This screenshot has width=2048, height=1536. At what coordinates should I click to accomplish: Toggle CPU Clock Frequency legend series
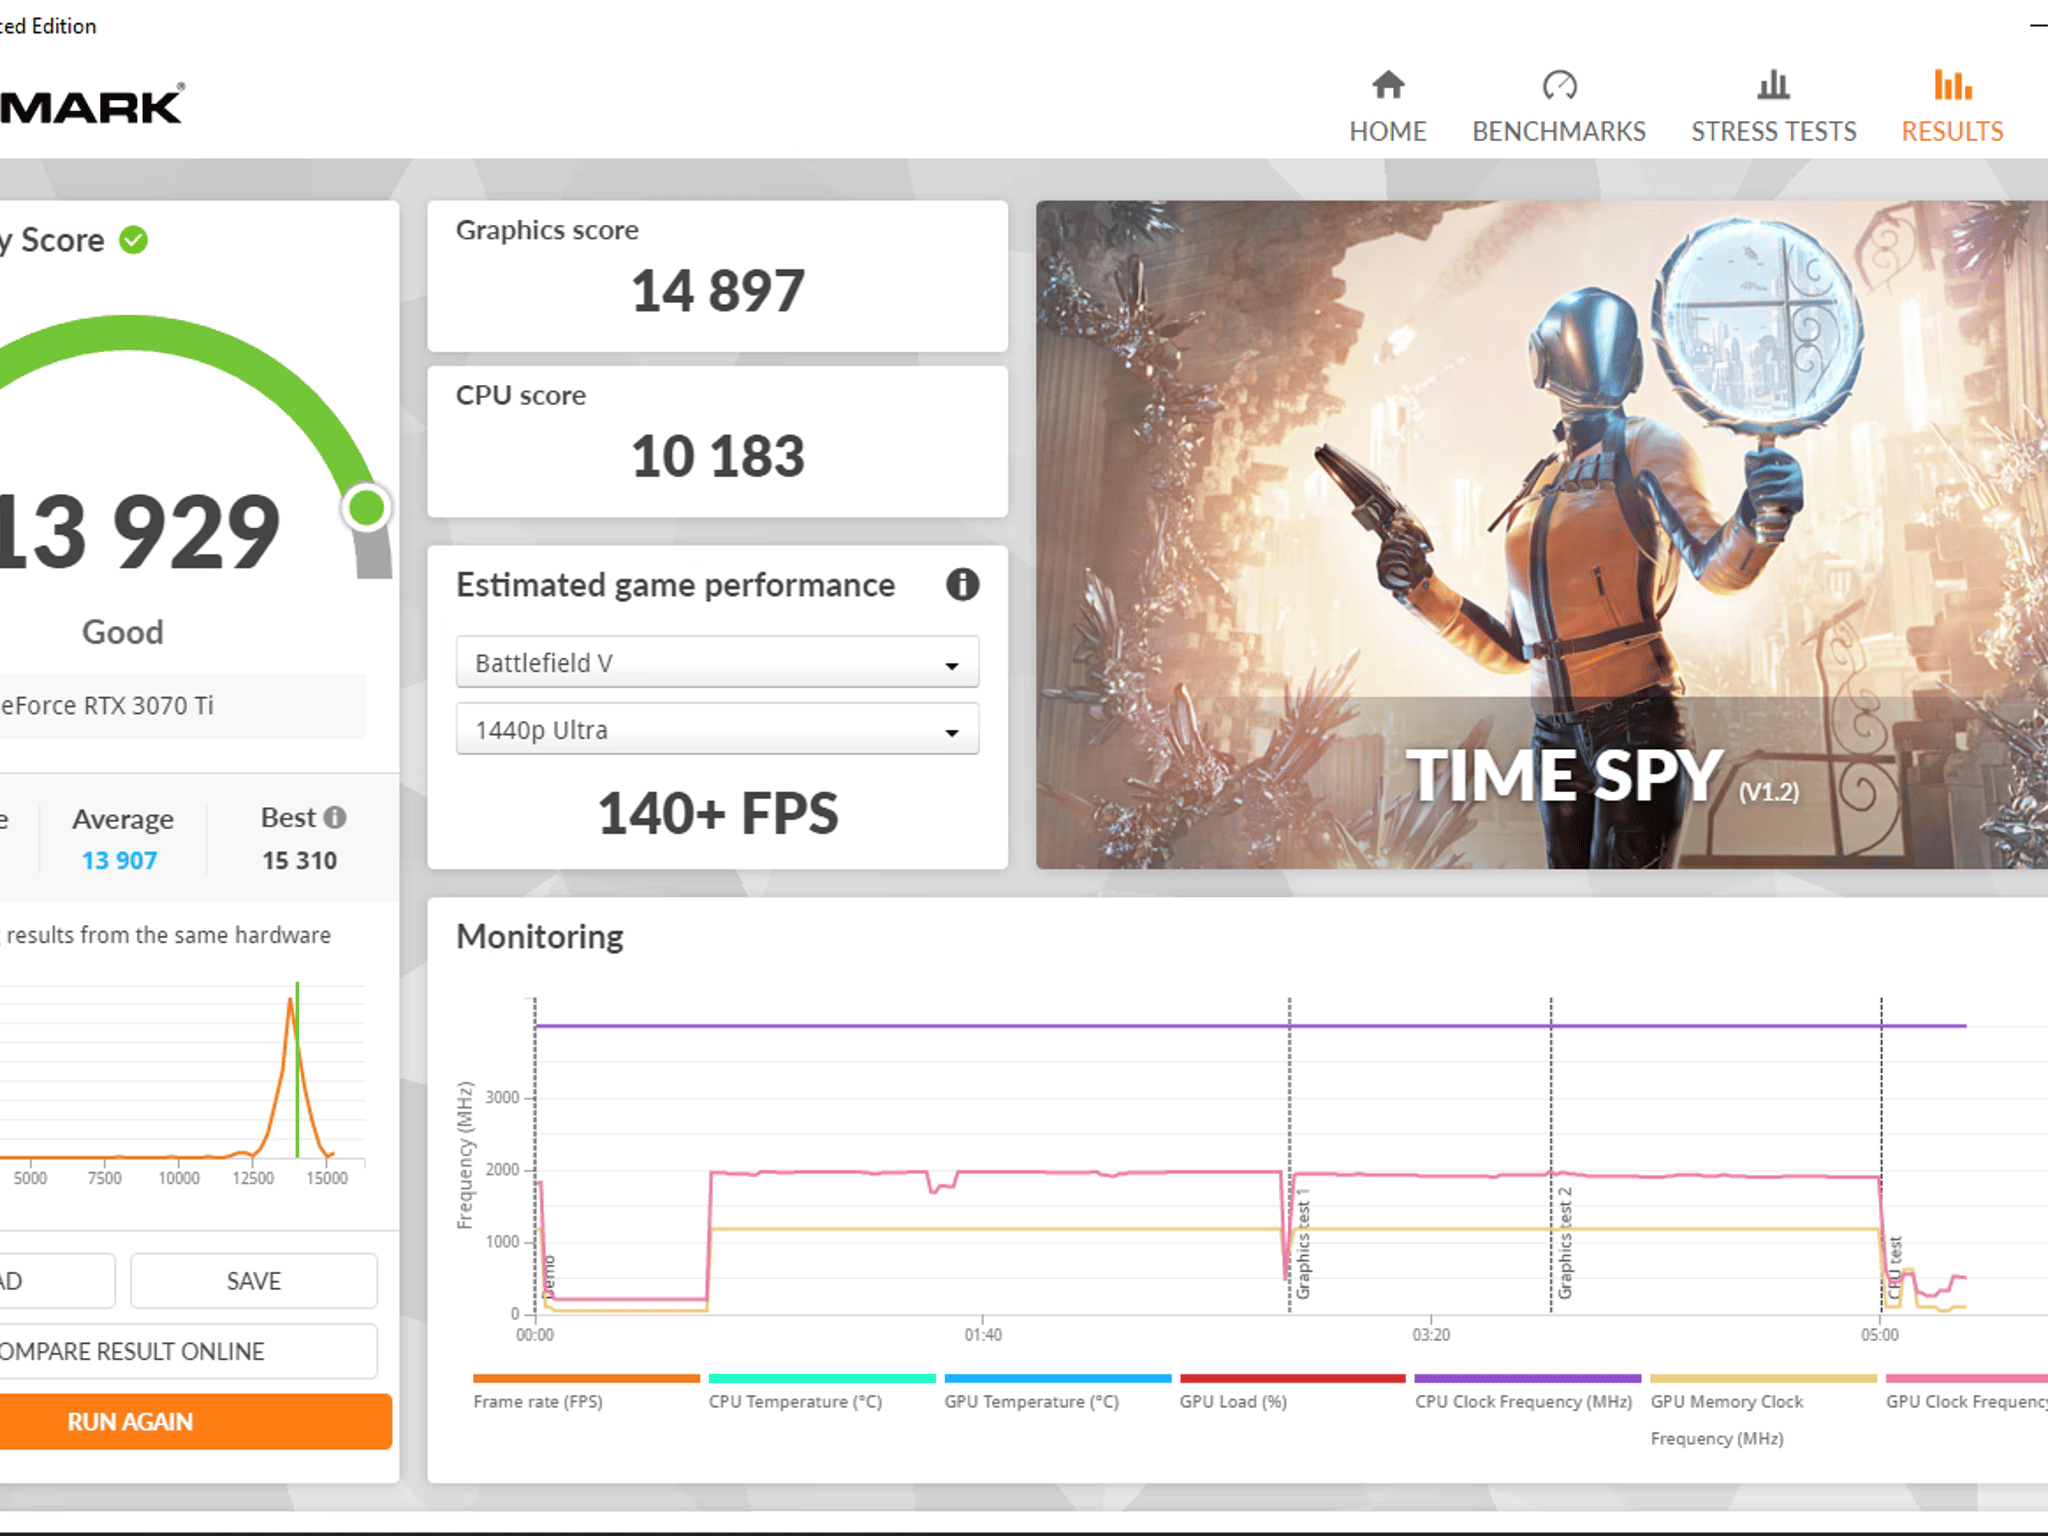1528,1393
